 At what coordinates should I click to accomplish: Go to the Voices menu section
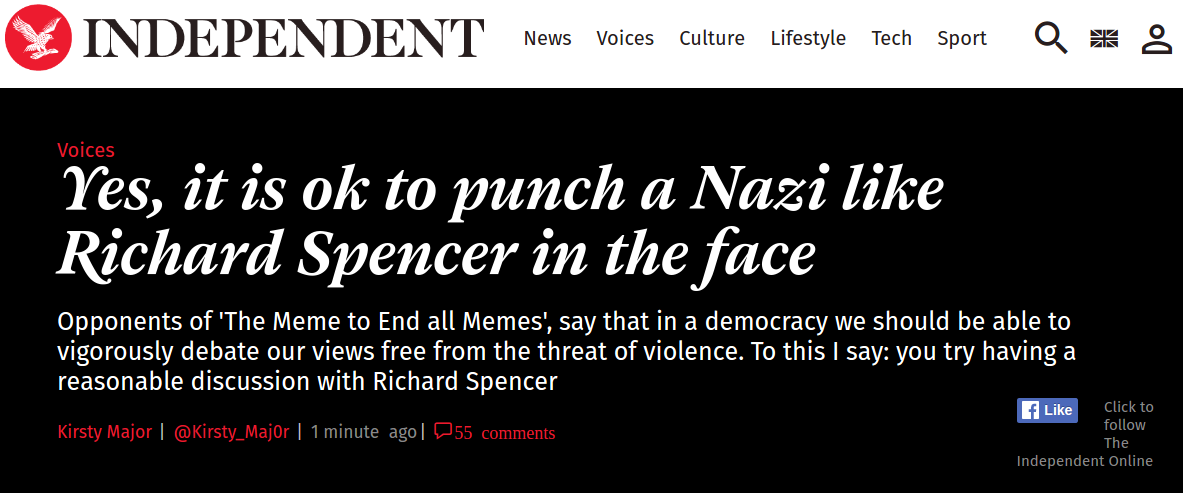tap(625, 38)
